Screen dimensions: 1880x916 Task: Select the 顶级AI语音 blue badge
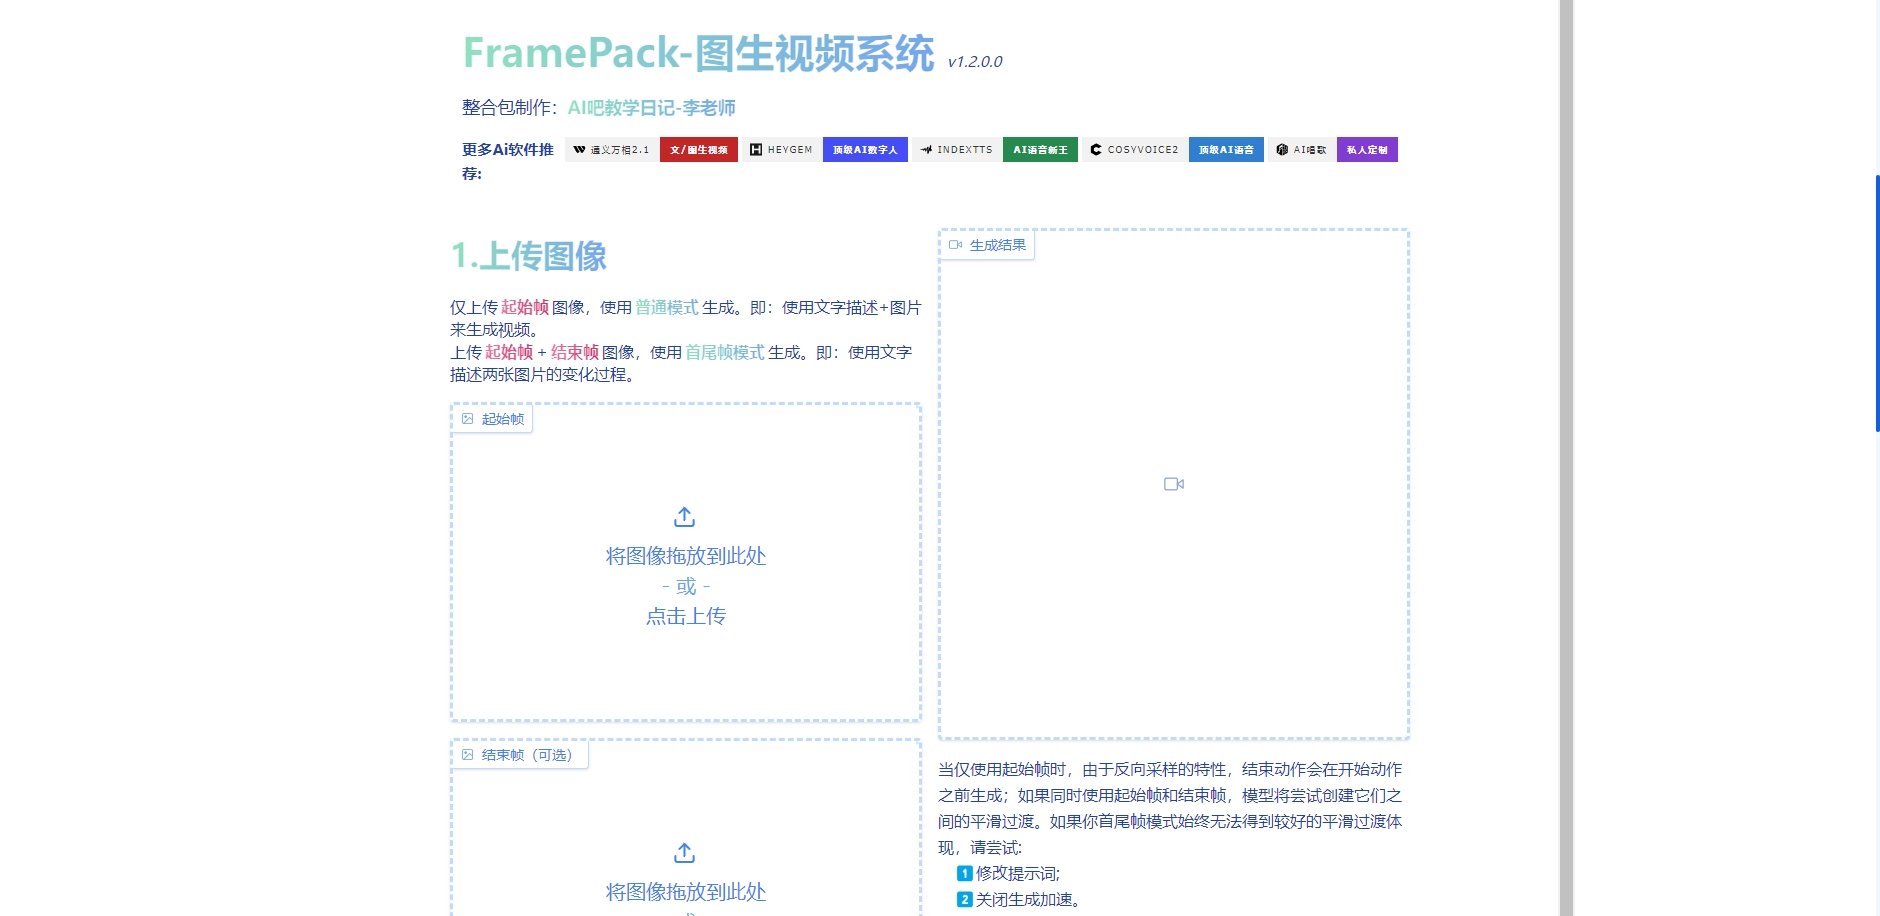[1226, 149]
